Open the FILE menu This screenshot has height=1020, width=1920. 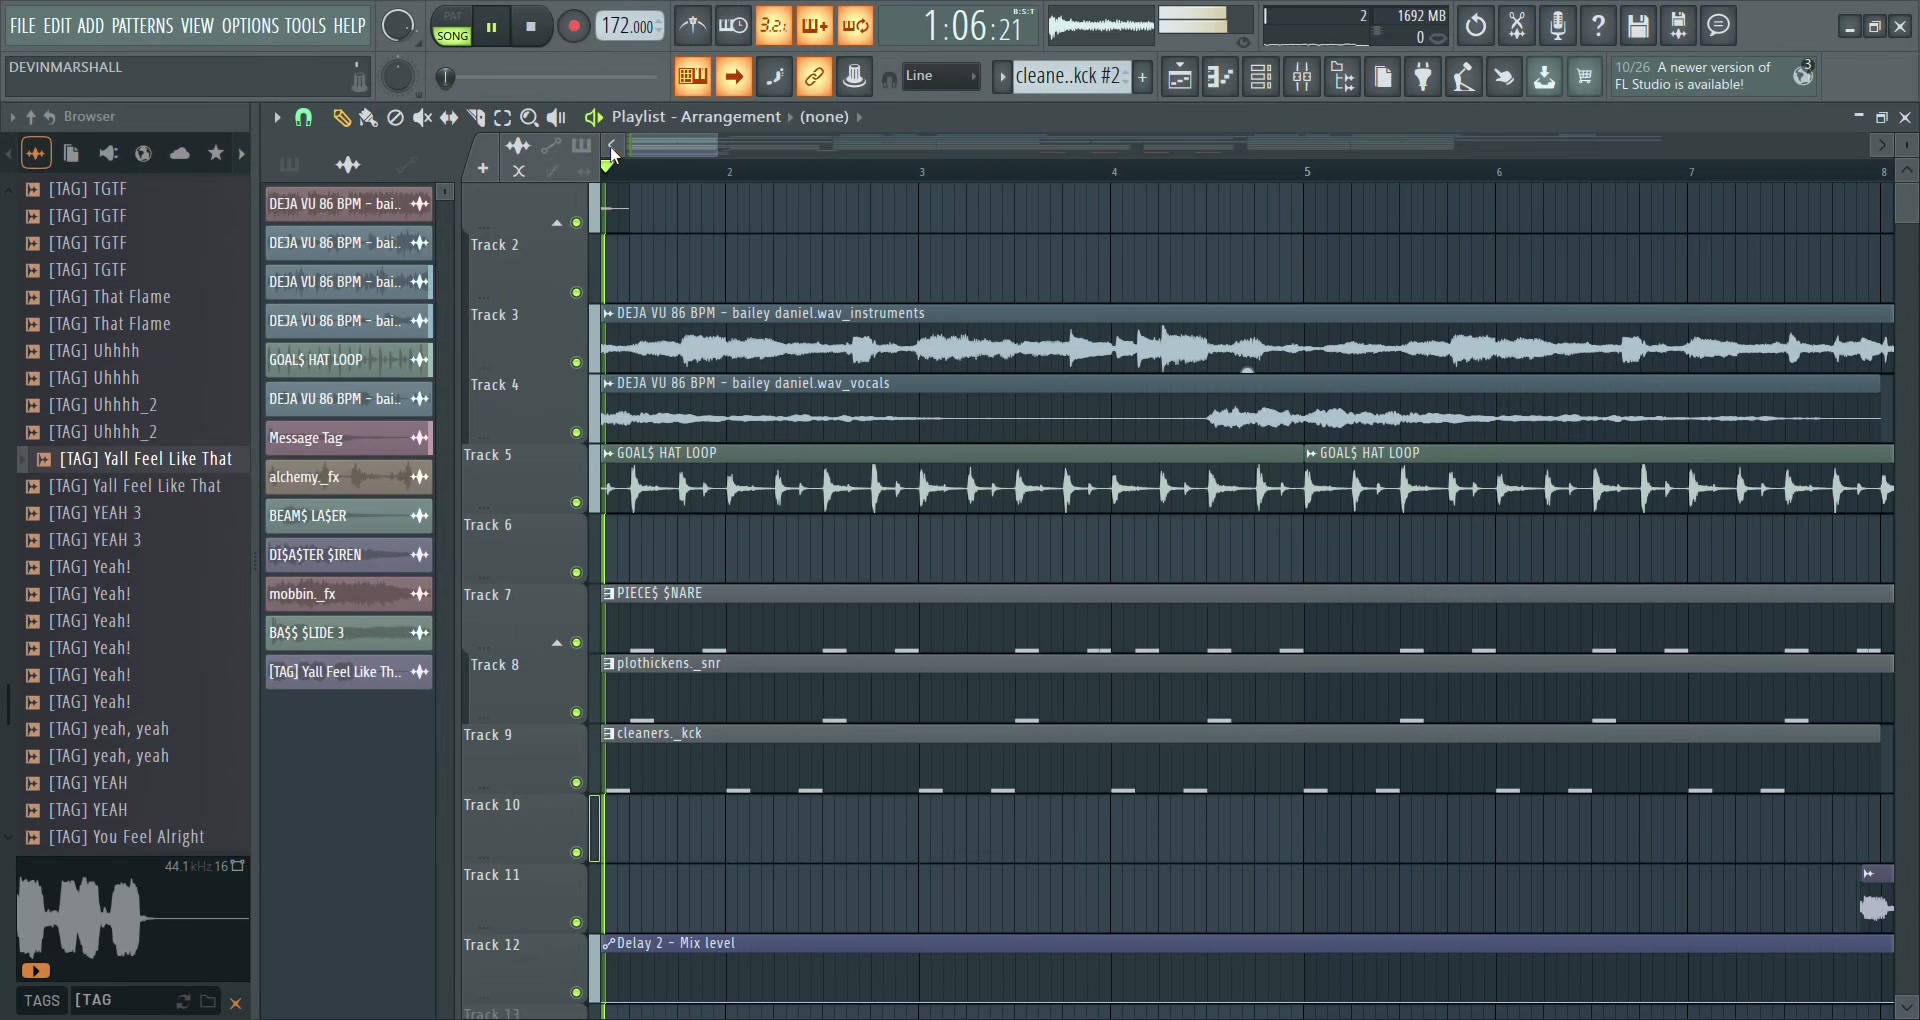[x=22, y=26]
